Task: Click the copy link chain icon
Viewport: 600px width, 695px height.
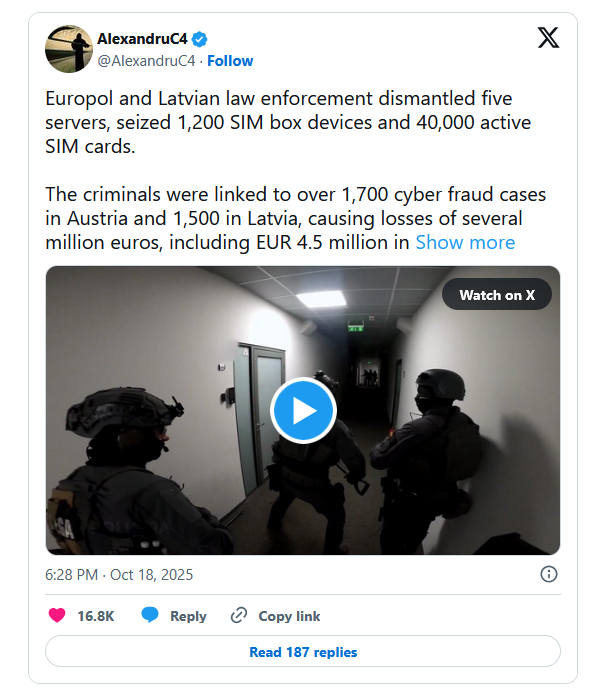Action: pos(239,615)
